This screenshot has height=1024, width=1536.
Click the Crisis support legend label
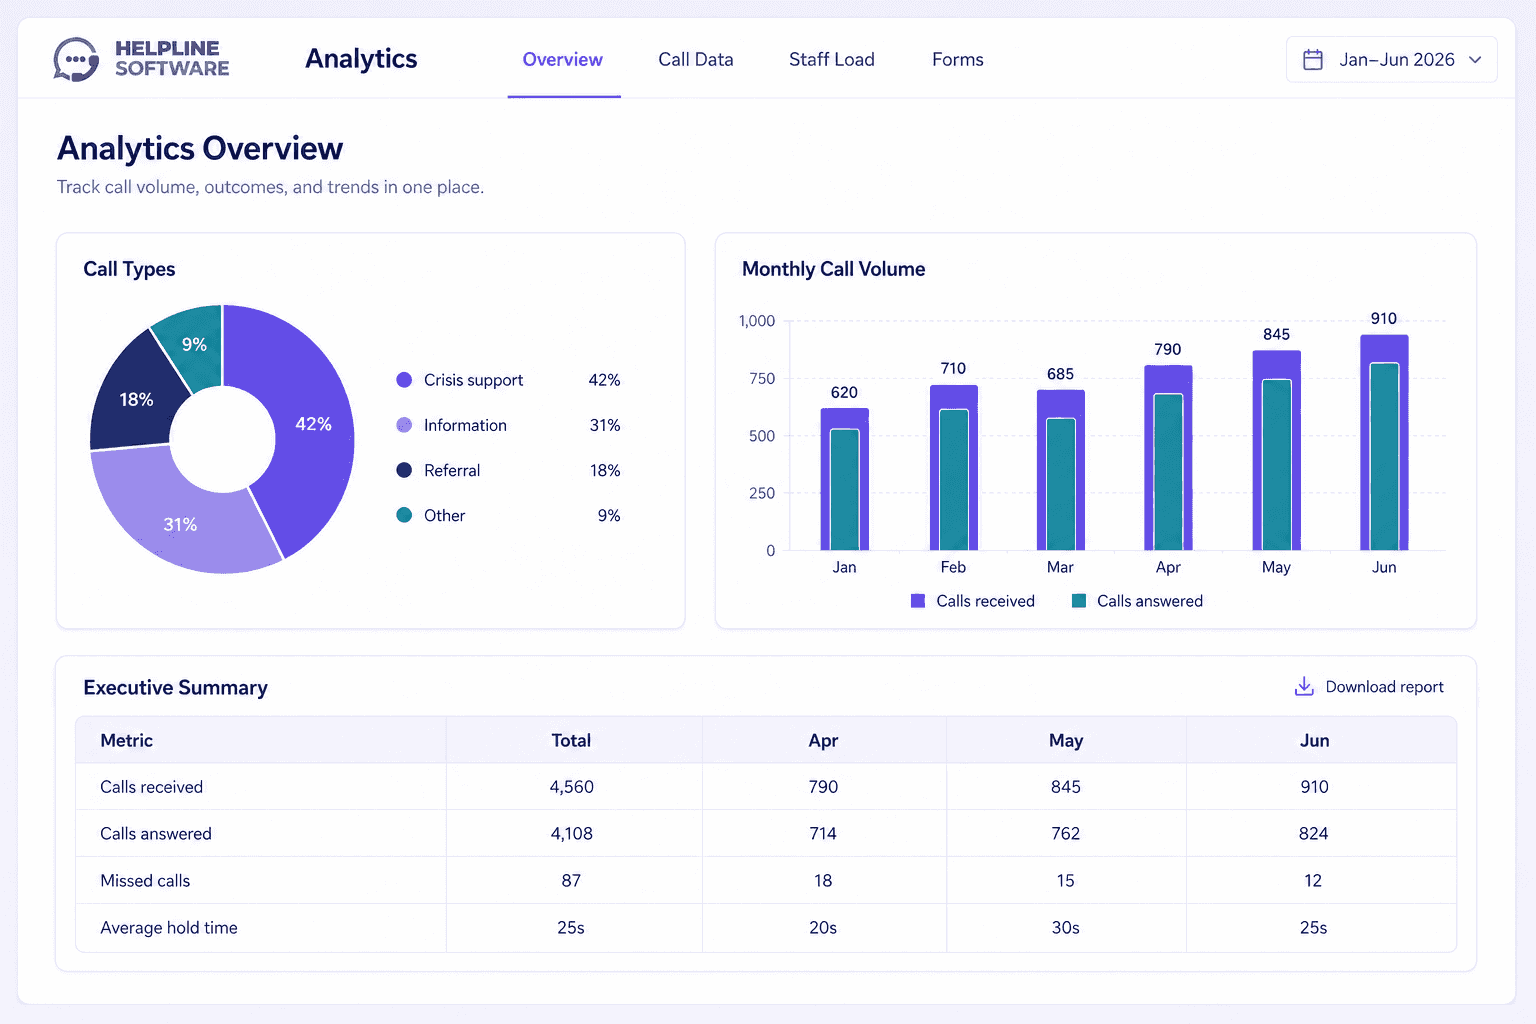point(473,380)
